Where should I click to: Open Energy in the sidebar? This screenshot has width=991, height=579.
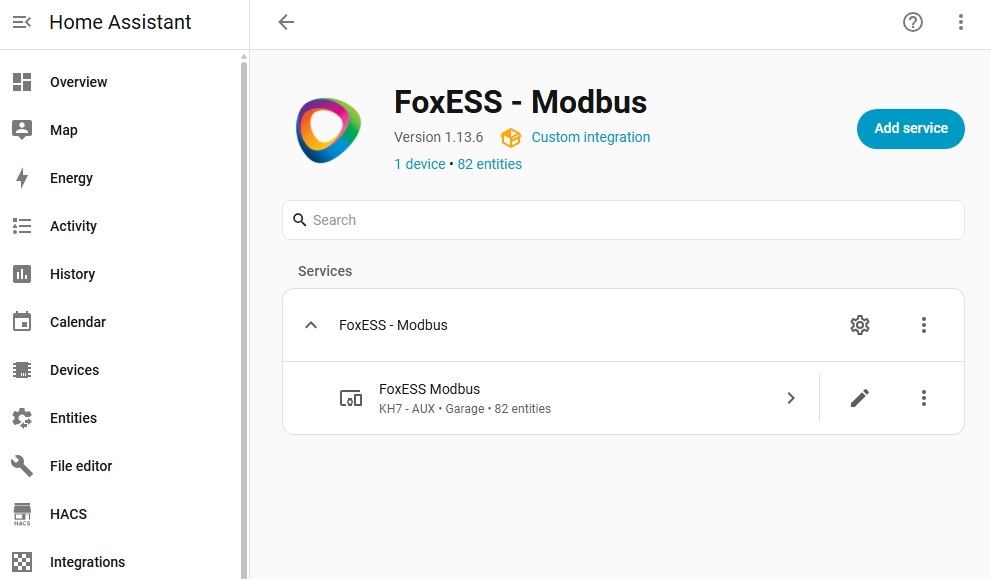click(x=120, y=178)
